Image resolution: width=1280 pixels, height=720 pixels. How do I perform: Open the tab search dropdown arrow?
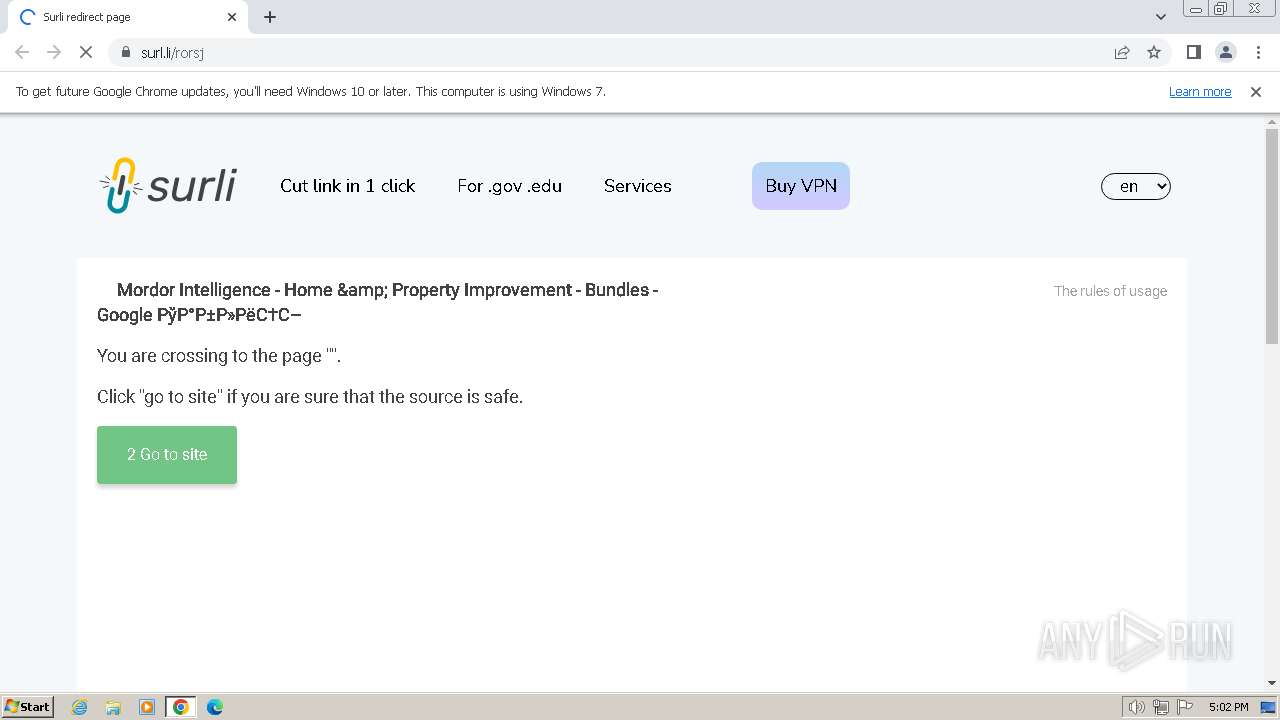[x=1161, y=17]
